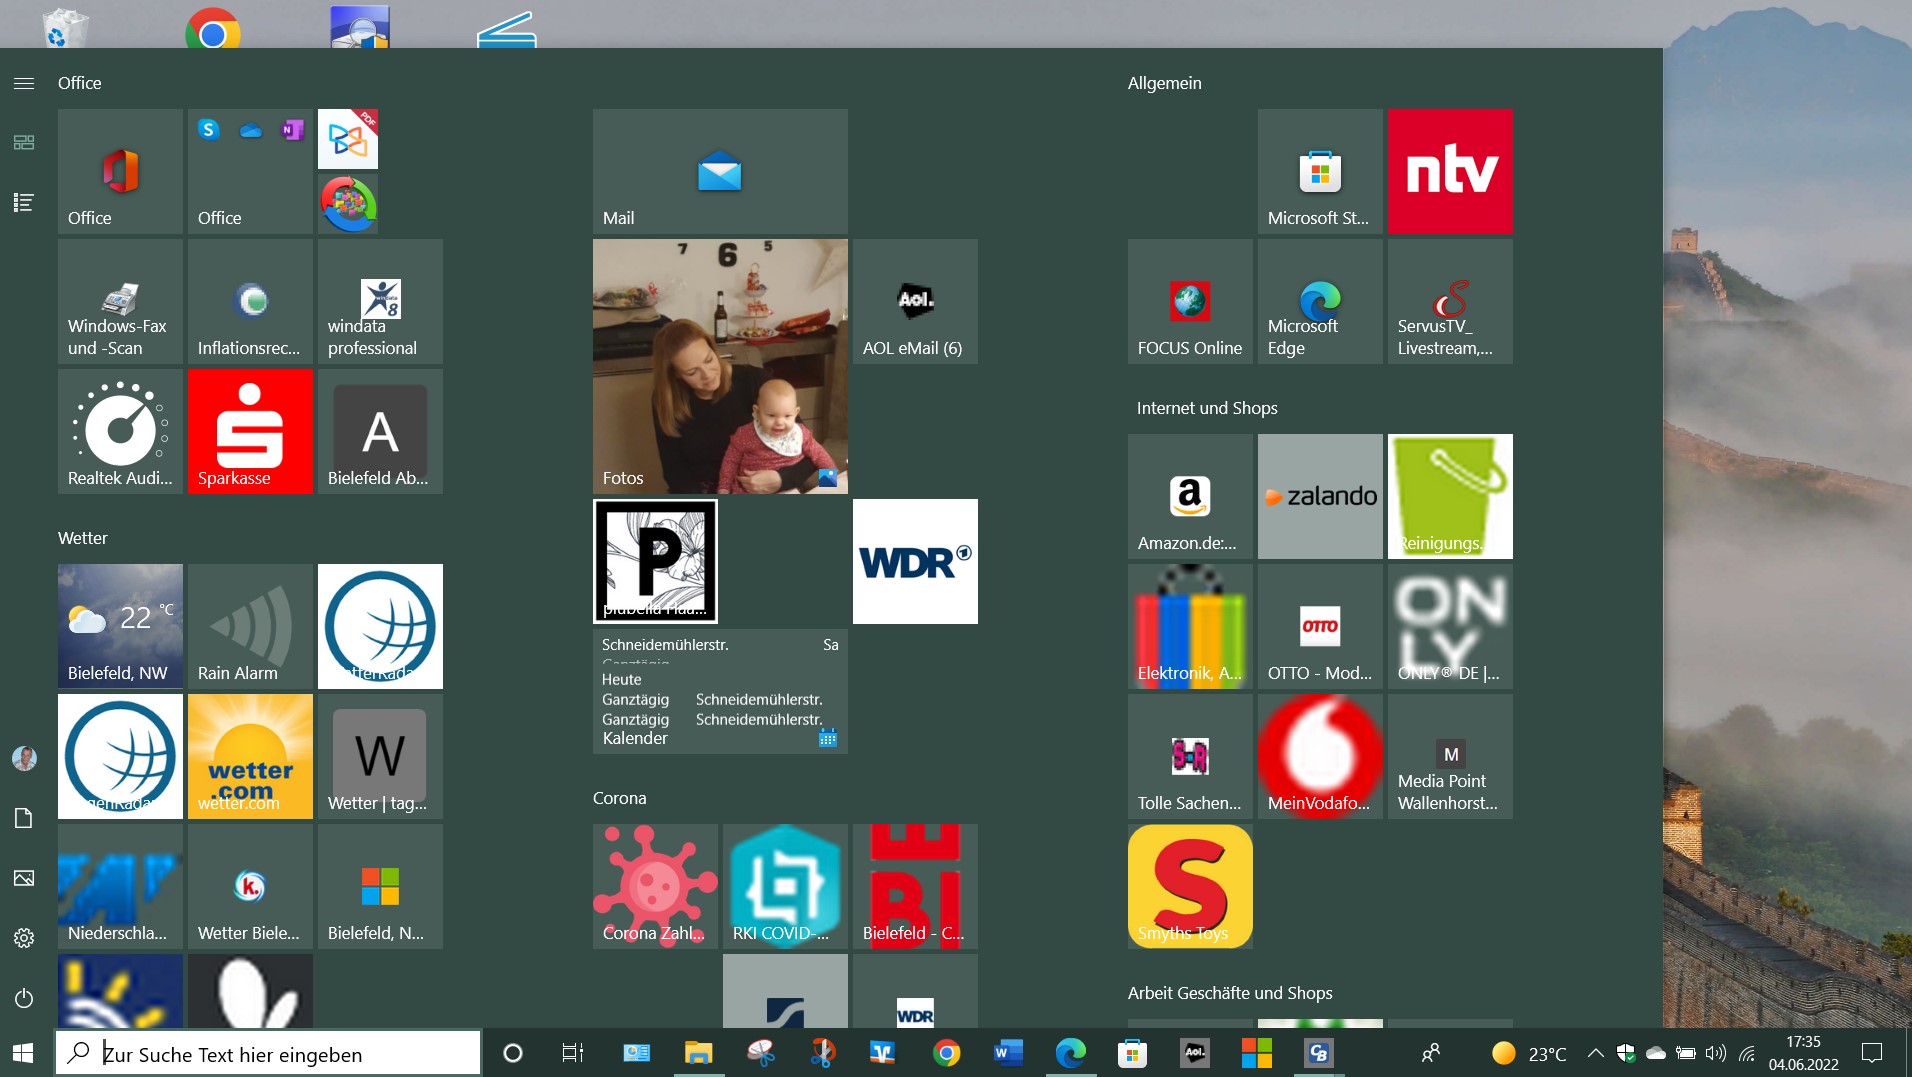This screenshot has height=1077, width=1912.
Task: Open the taskbar clock showing 17:35
Action: pos(1803,1053)
